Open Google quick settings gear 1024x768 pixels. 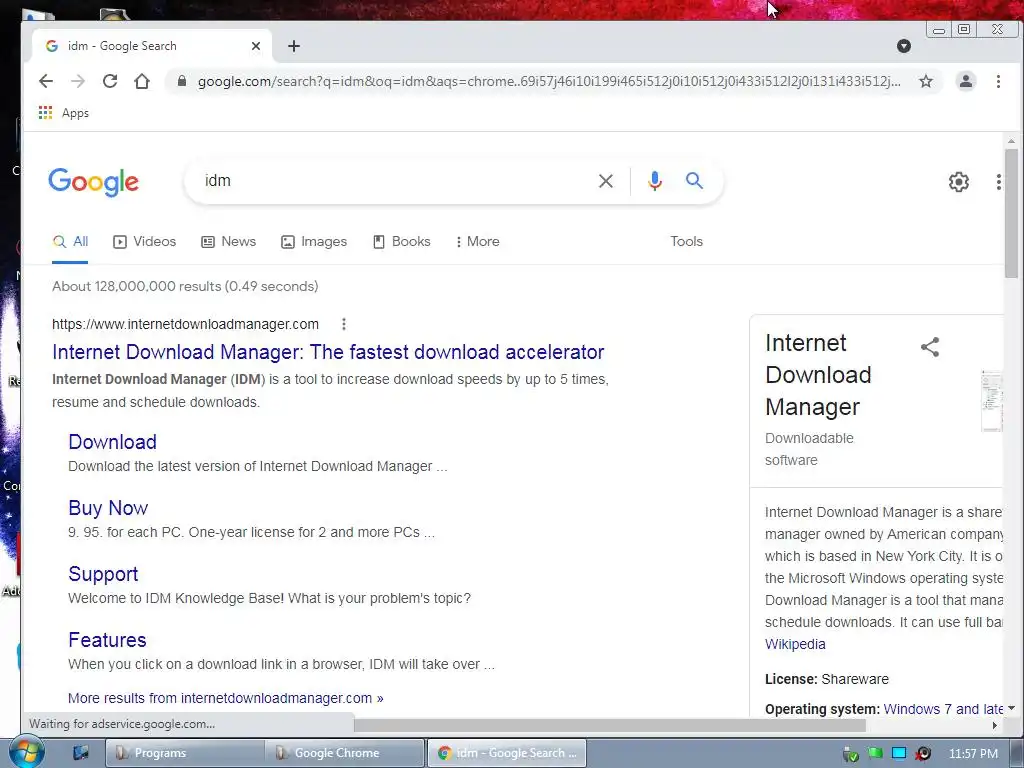(959, 182)
